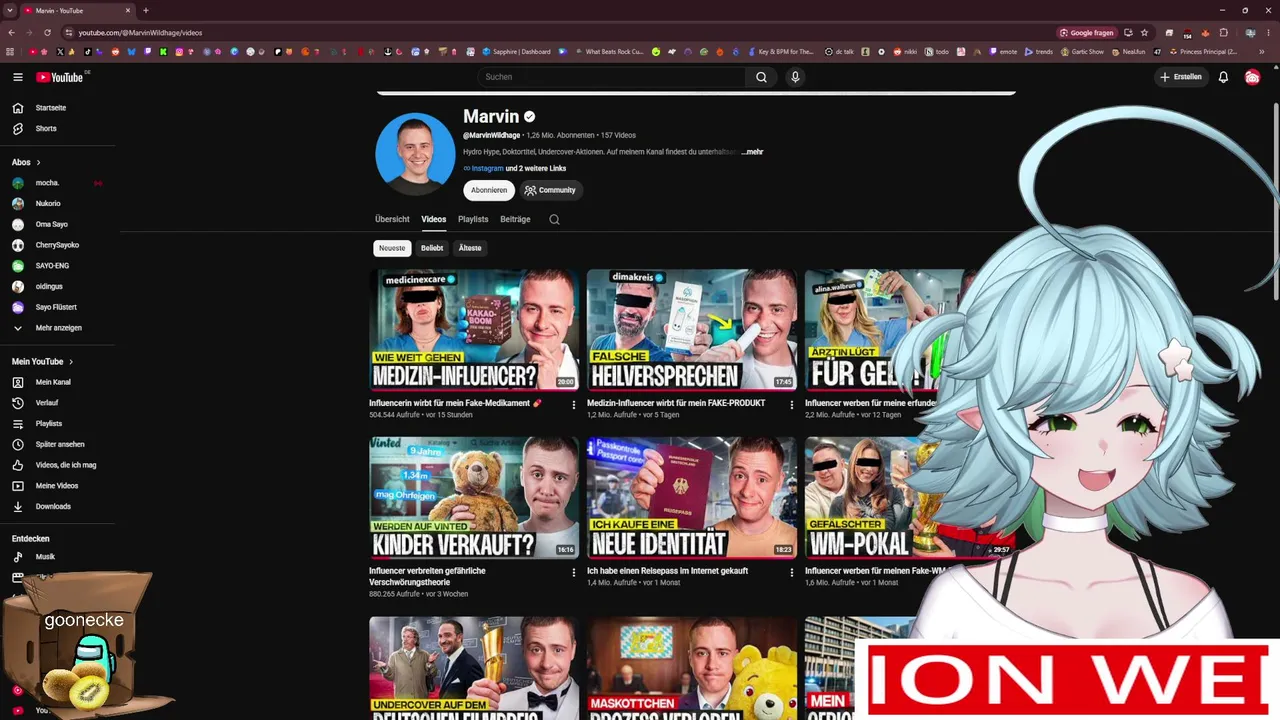The width and height of the screenshot is (1280, 720).
Task: Switch to the Playlists channel tab
Action: [x=473, y=219]
